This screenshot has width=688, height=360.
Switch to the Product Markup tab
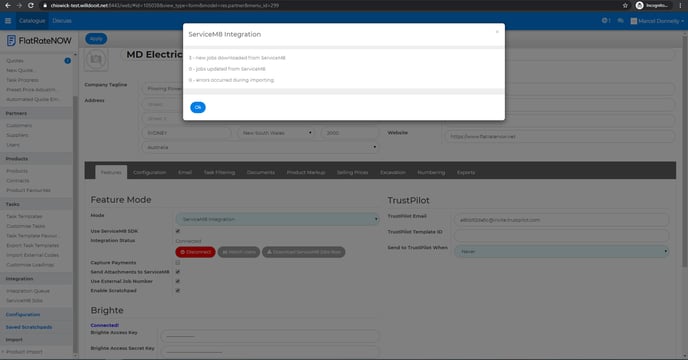[306, 172]
